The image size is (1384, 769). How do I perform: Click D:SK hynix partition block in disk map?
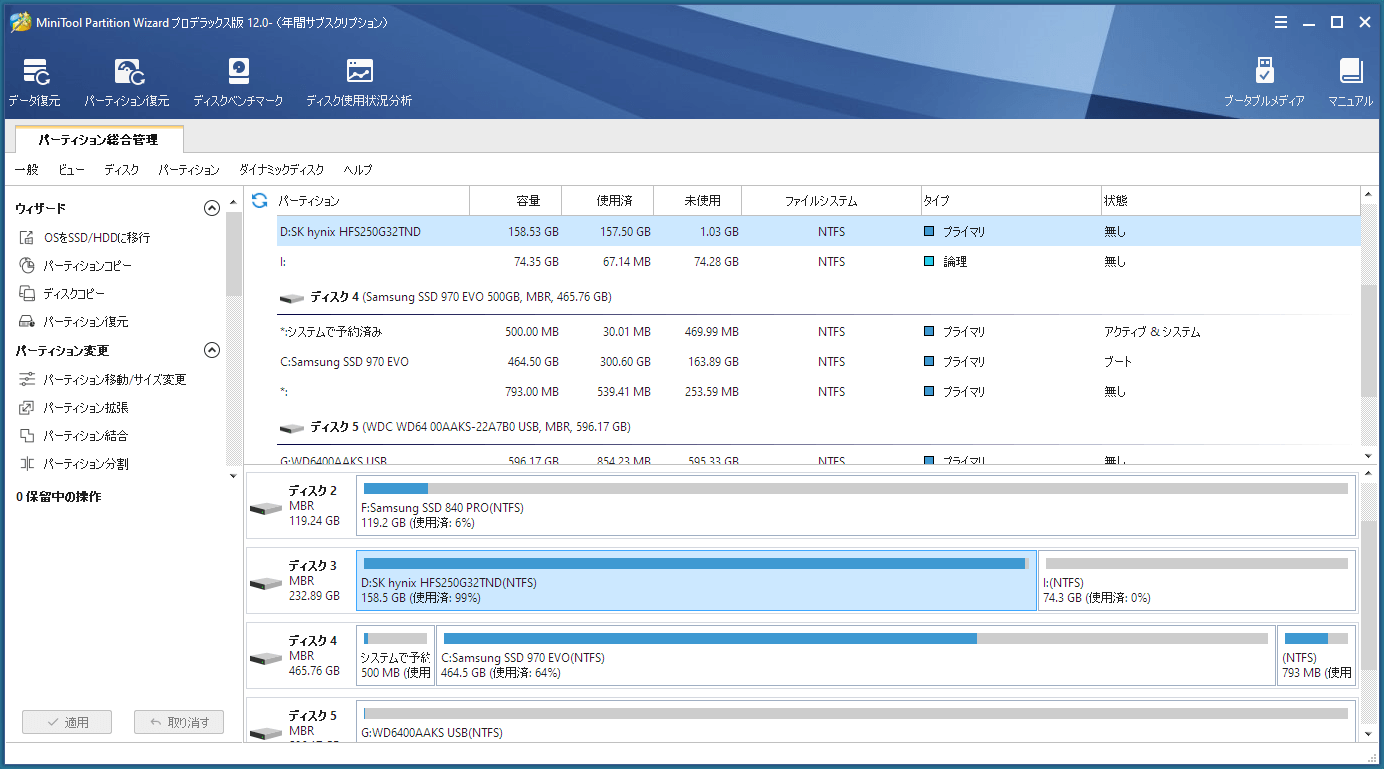click(696, 580)
